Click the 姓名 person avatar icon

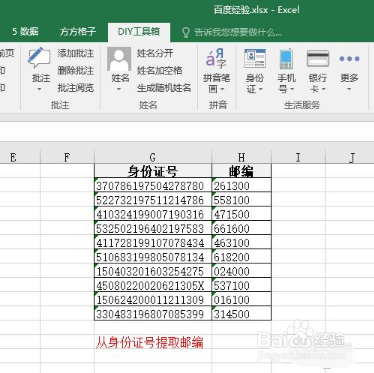[119, 59]
